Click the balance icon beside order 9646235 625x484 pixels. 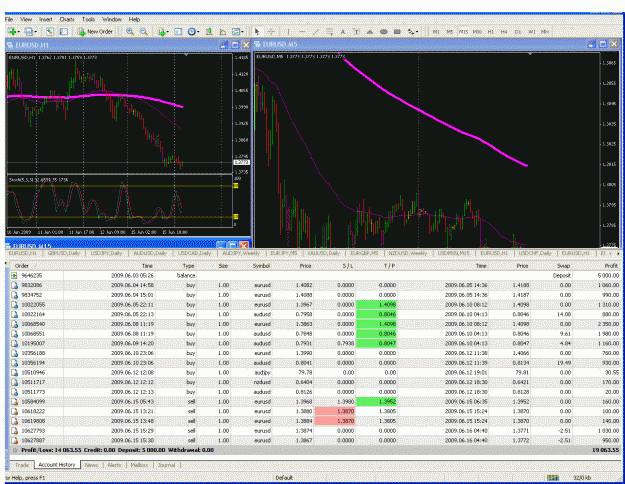pyautogui.click(x=14, y=275)
